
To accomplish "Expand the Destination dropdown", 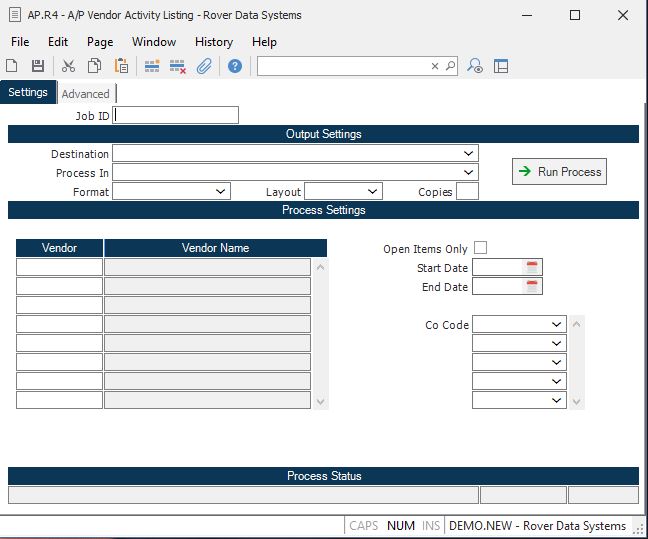I will pos(469,154).
